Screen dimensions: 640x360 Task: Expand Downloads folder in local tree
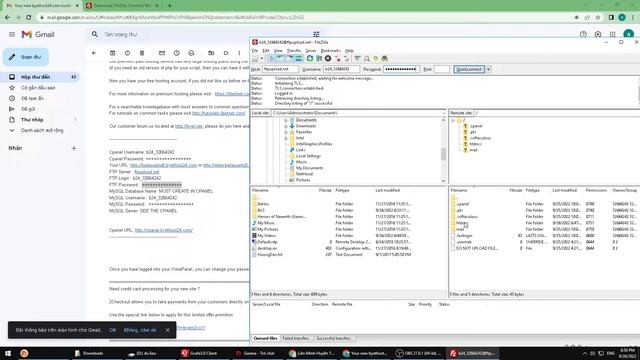[286, 127]
